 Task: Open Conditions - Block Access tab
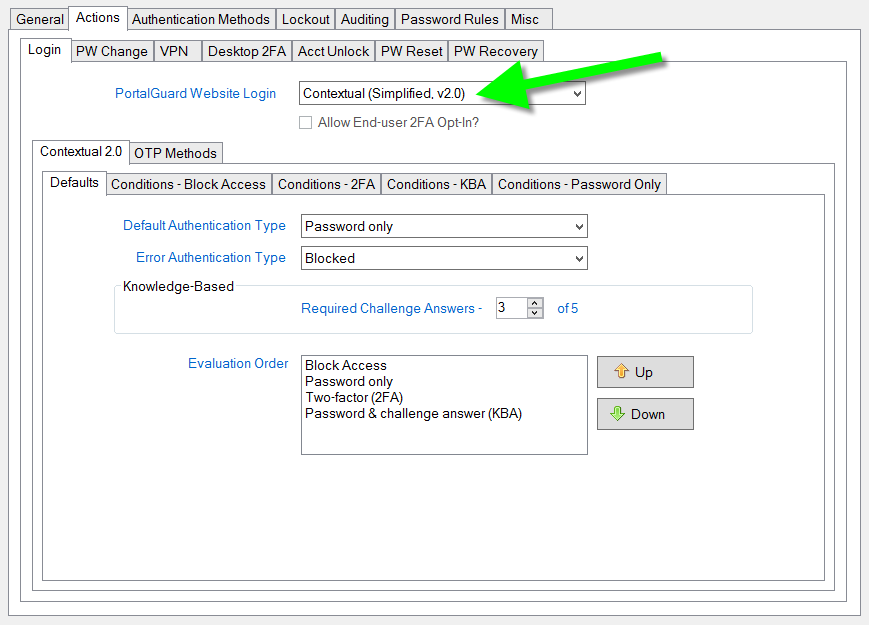188,185
